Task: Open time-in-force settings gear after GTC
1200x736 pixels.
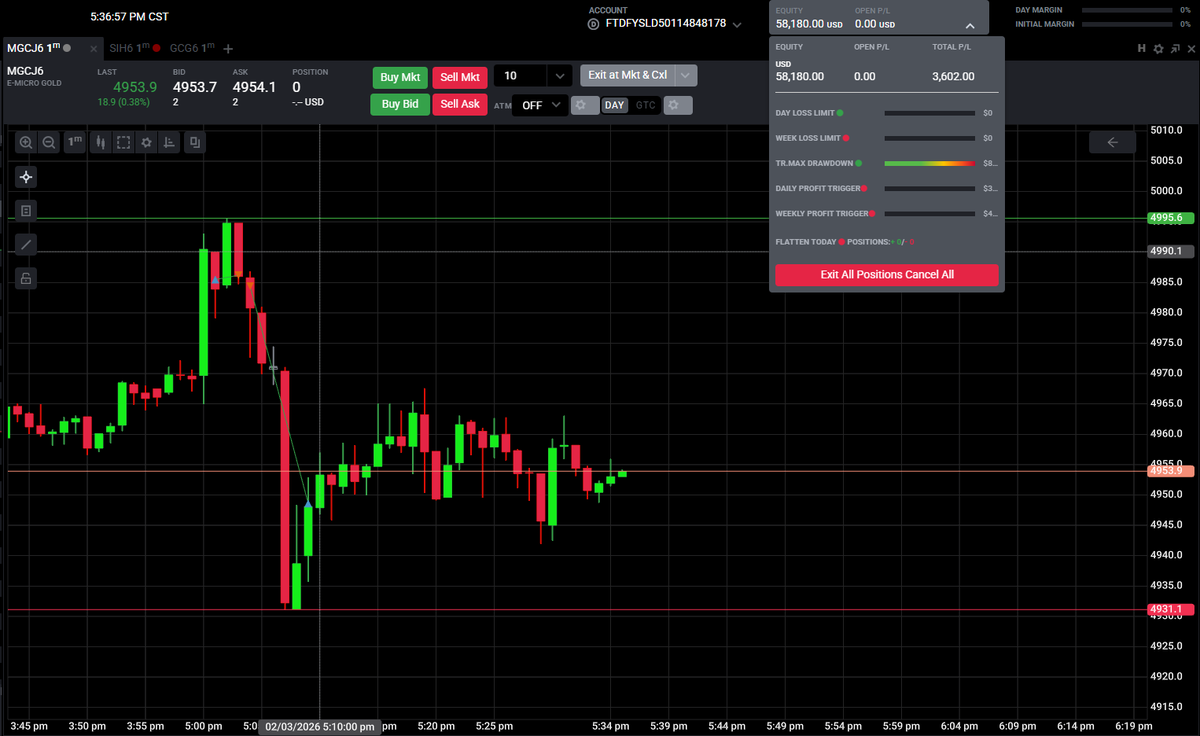Action: 678,105
